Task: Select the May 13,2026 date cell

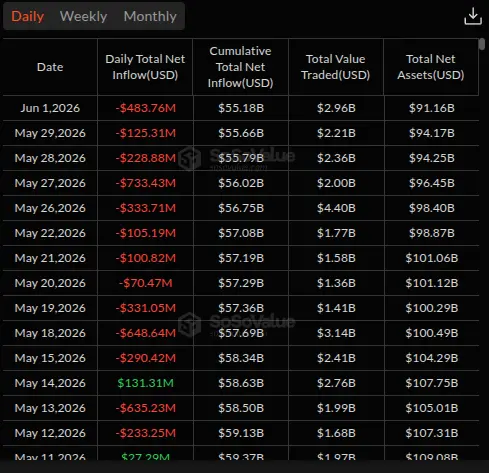Action: click(x=50, y=408)
